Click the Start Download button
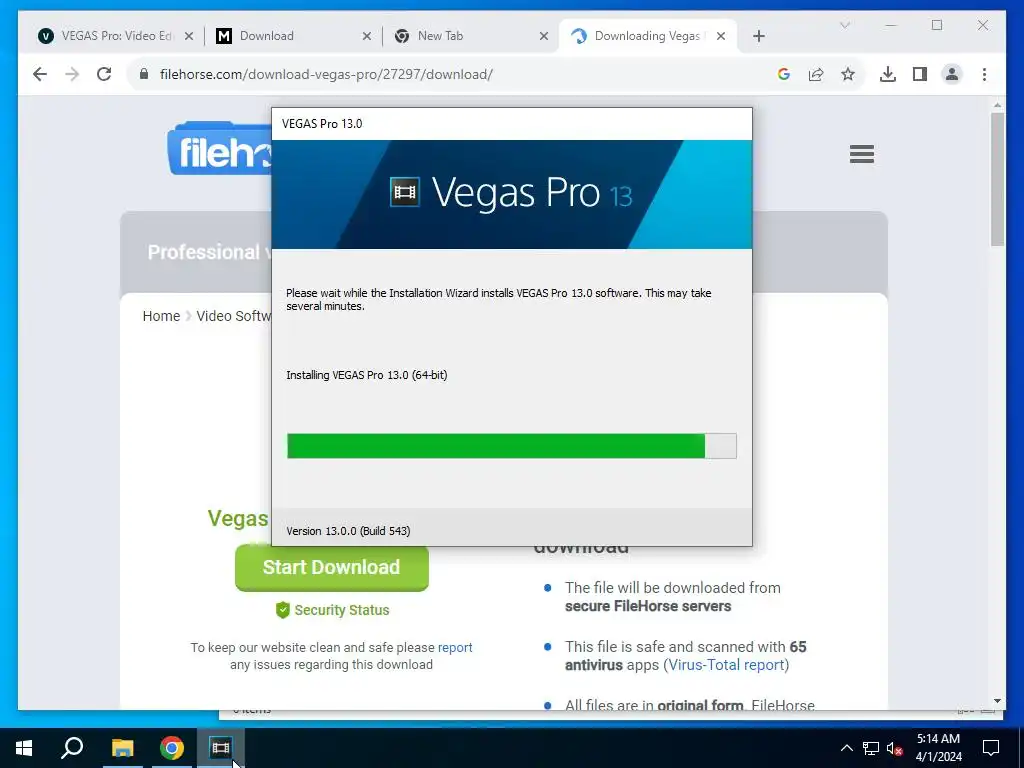The height and width of the screenshot is (768, 1024). [332, 567]
